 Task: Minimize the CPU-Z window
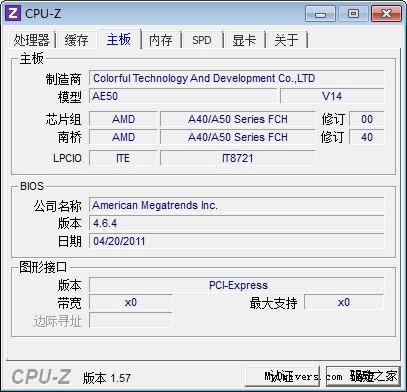tap(321, 14)
